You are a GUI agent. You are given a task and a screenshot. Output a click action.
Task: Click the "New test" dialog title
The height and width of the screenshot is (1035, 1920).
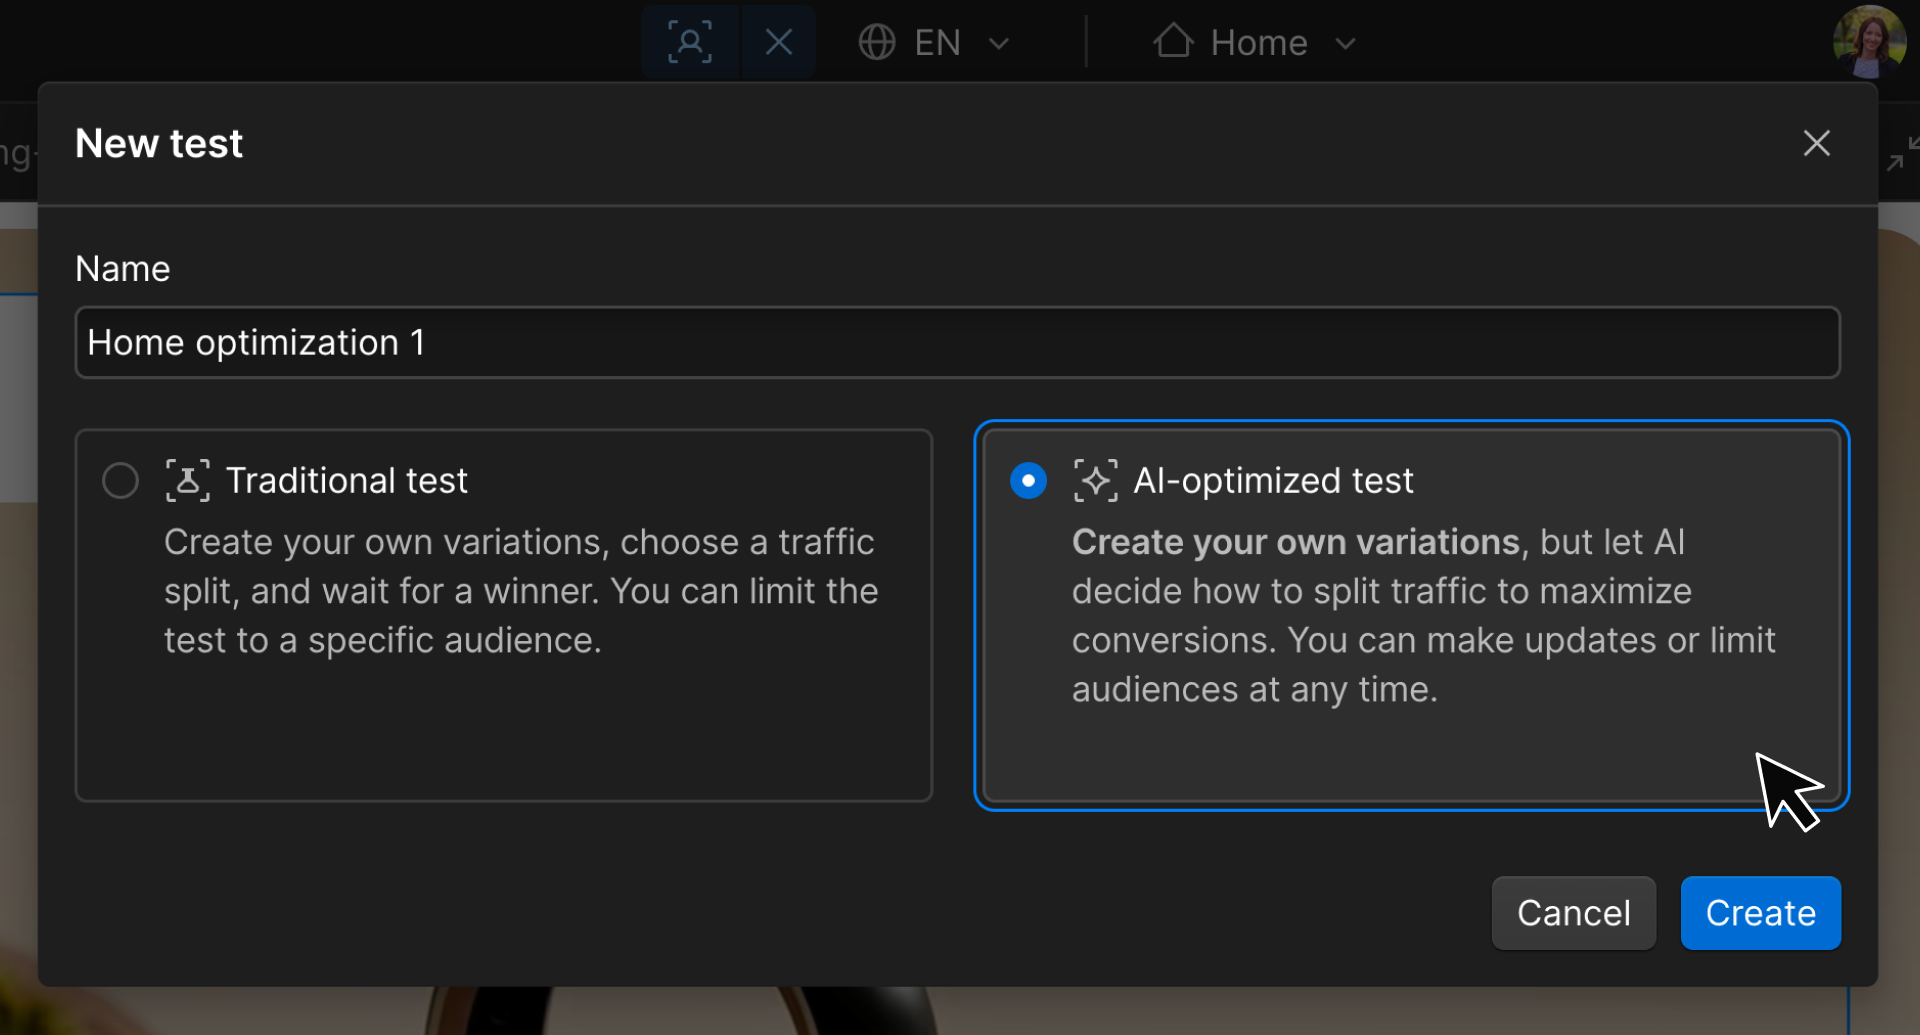[159, 144]
